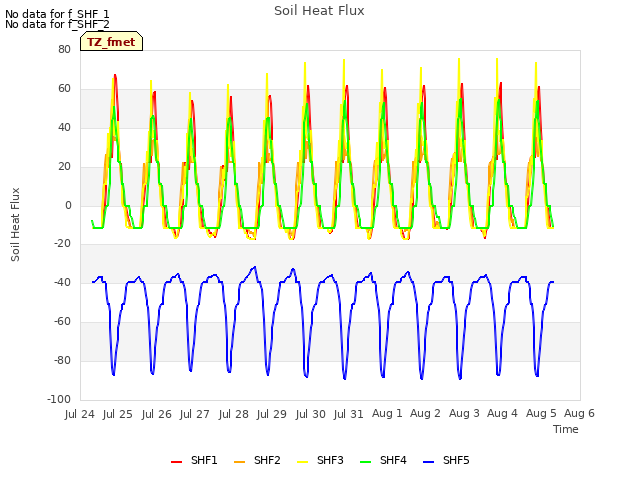Screen dimensions: 640x480
Task: Click the Aug 3 x-axis tick label
Action: coord(464,413)
